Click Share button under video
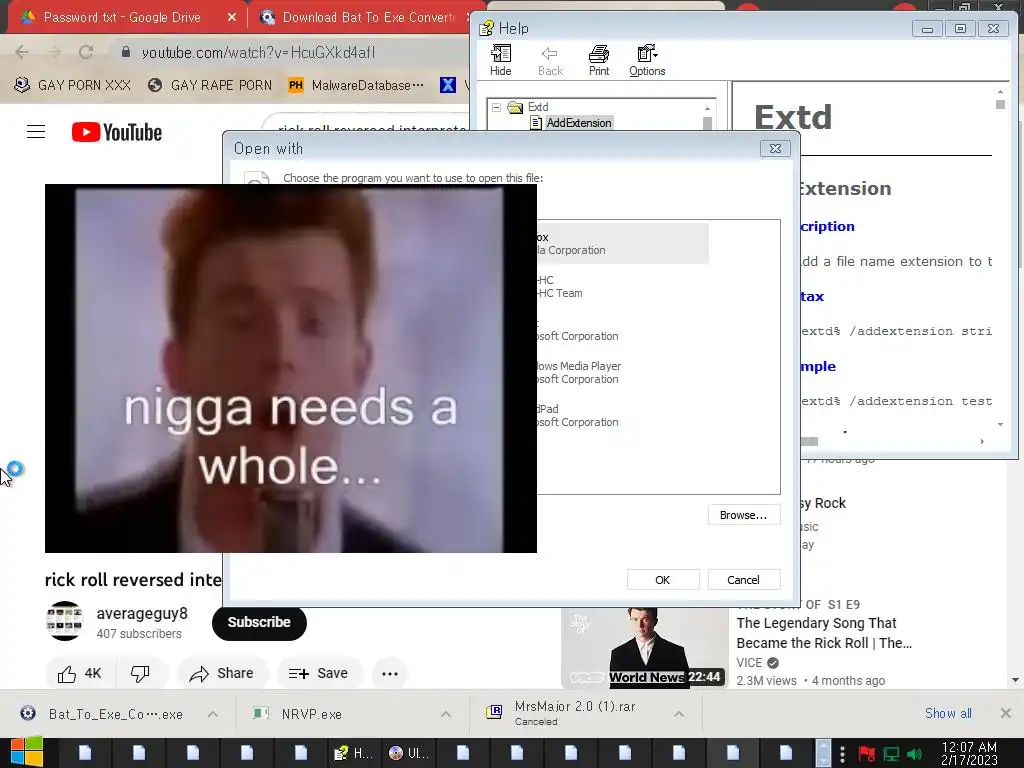The image size is (1024, 768). click(221, 673)
